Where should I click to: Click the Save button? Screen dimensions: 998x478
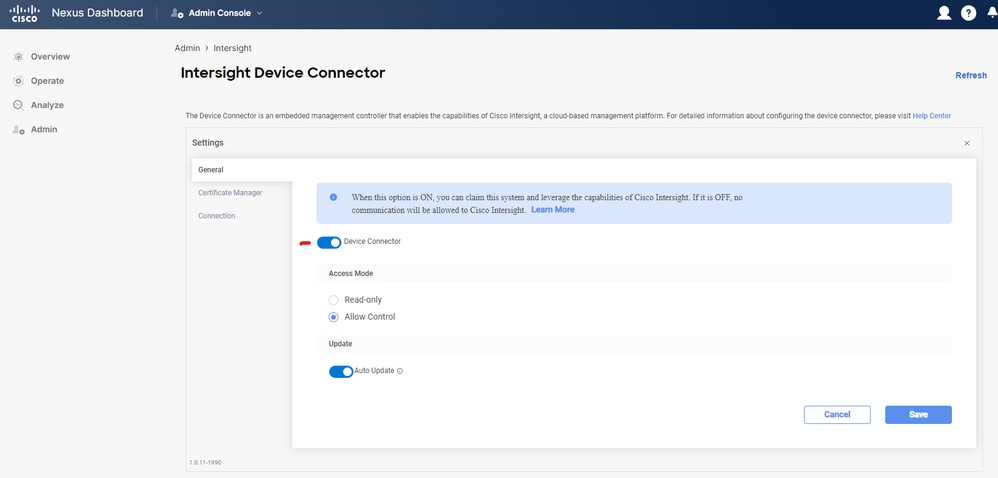tap(918, 414)
